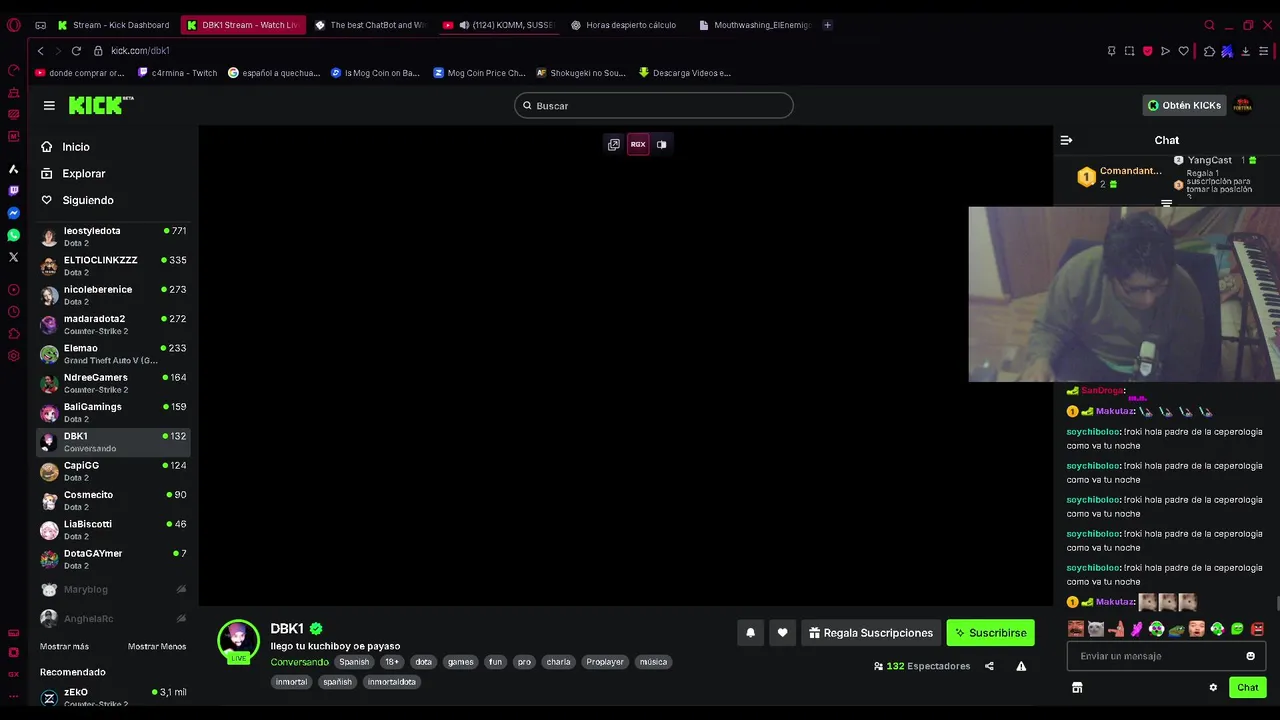Image resolution: width=1280 pixels, height=720 pixels.
Task: Select top gifter Comandant... in leaderboard
Action: pyautogui.click(x=1119, y=177)
